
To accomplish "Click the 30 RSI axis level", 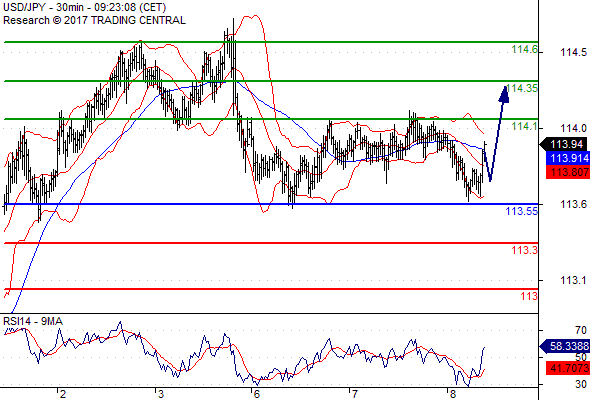I will pyautogui.click(x=581, y=385).
